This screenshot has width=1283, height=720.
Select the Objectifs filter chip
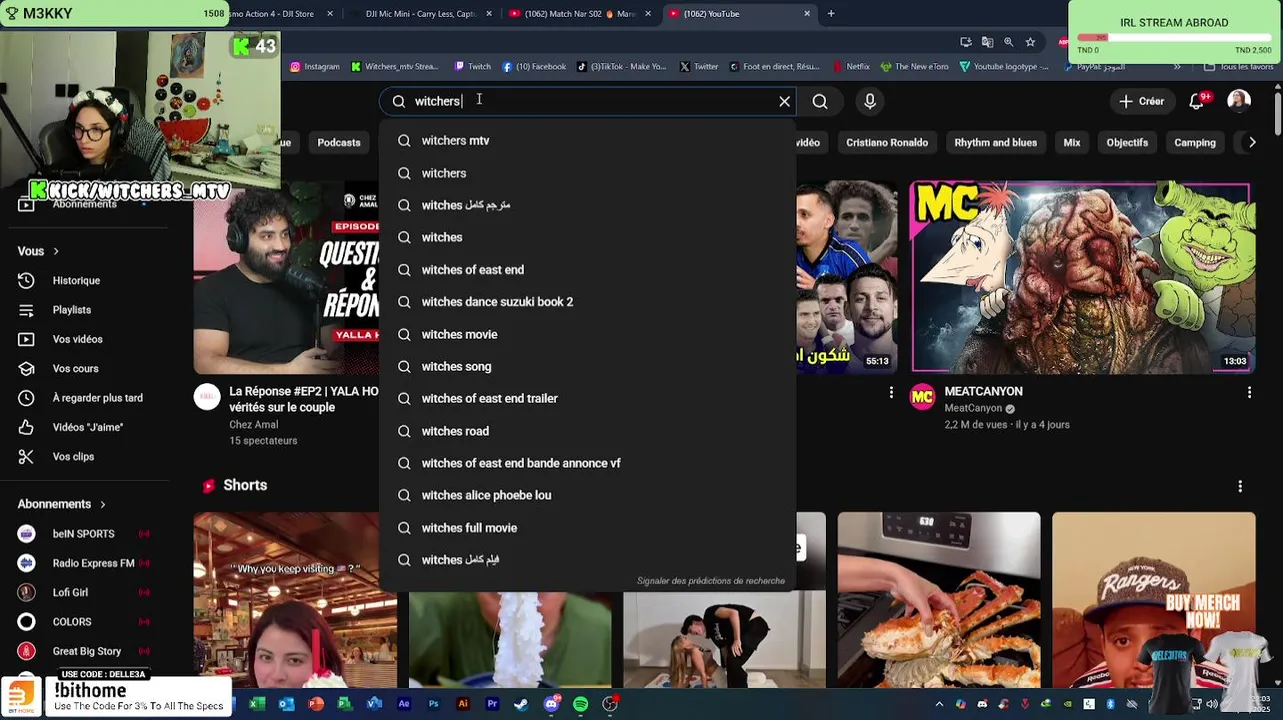coord(1127,143)
